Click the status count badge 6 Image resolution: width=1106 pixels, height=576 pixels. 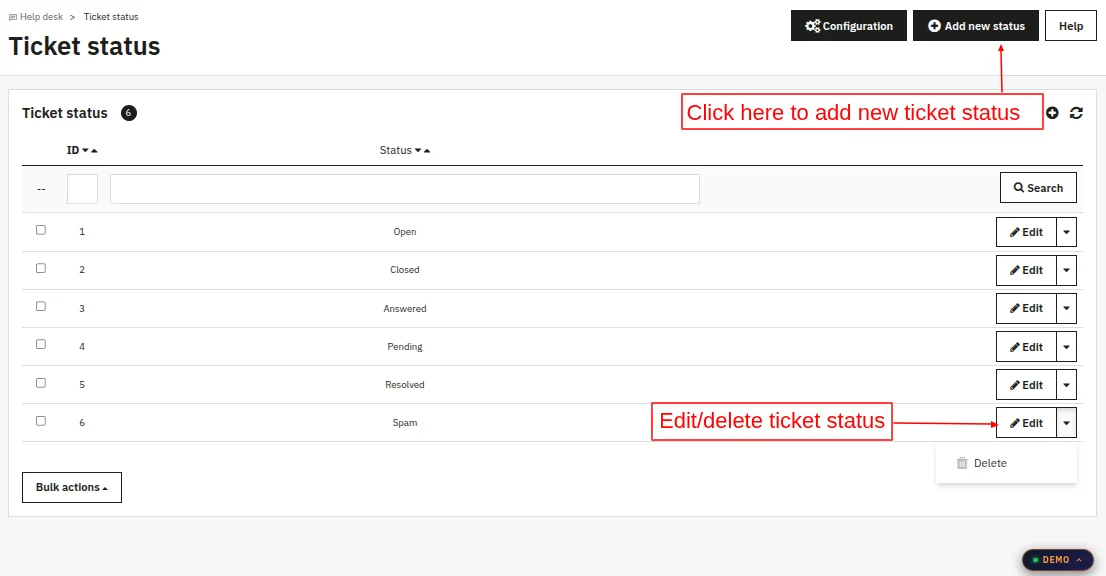click(128, 113)
